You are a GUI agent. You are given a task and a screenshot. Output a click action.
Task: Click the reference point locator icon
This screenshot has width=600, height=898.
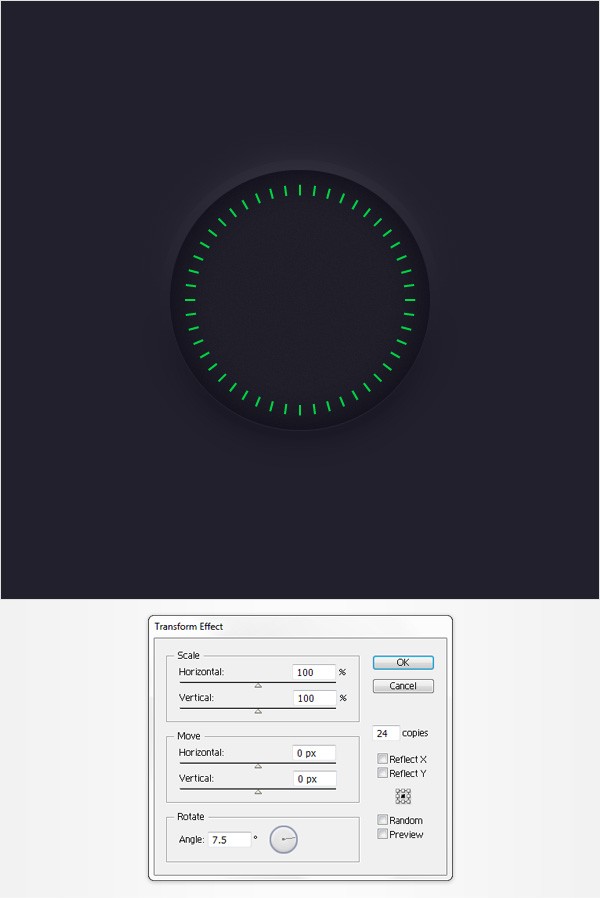403,797
